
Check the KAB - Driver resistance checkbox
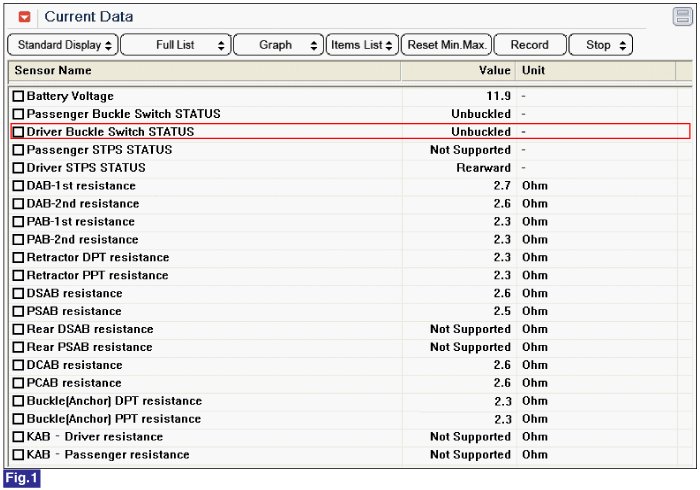[18, 436]
